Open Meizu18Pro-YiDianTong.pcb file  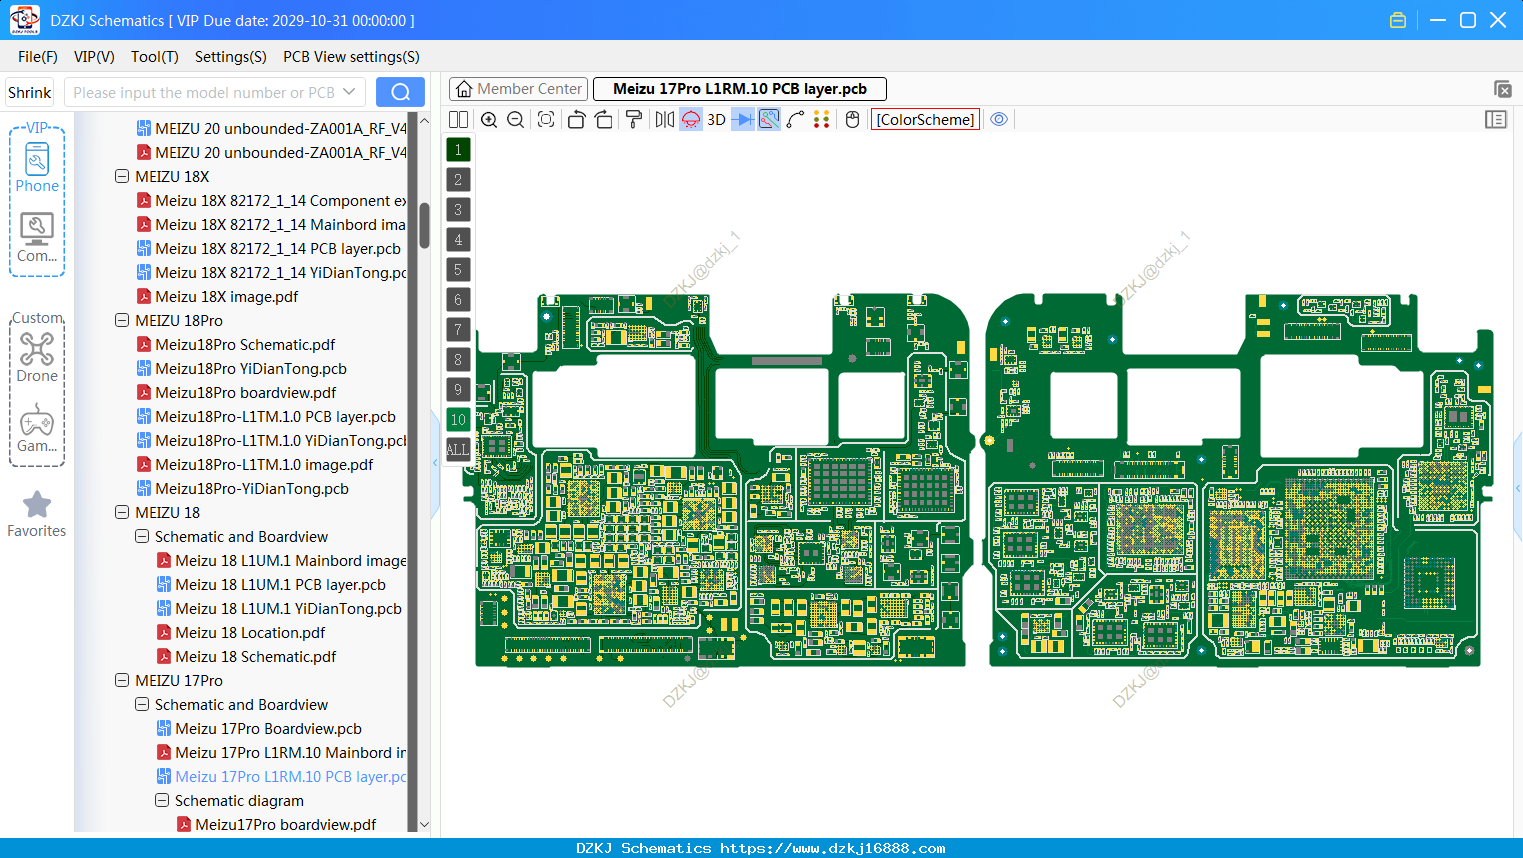click(x=251, y=488)
